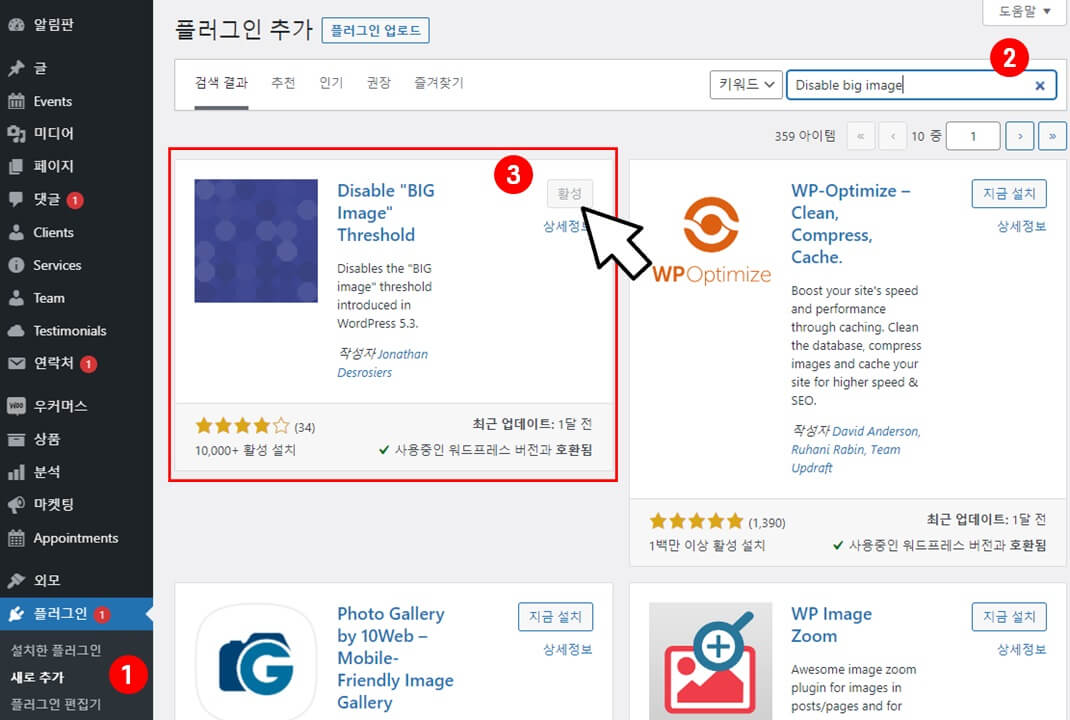Click 지금 설치 for WP Image Zoom

pyautogui.click(x=1009, y=617)
